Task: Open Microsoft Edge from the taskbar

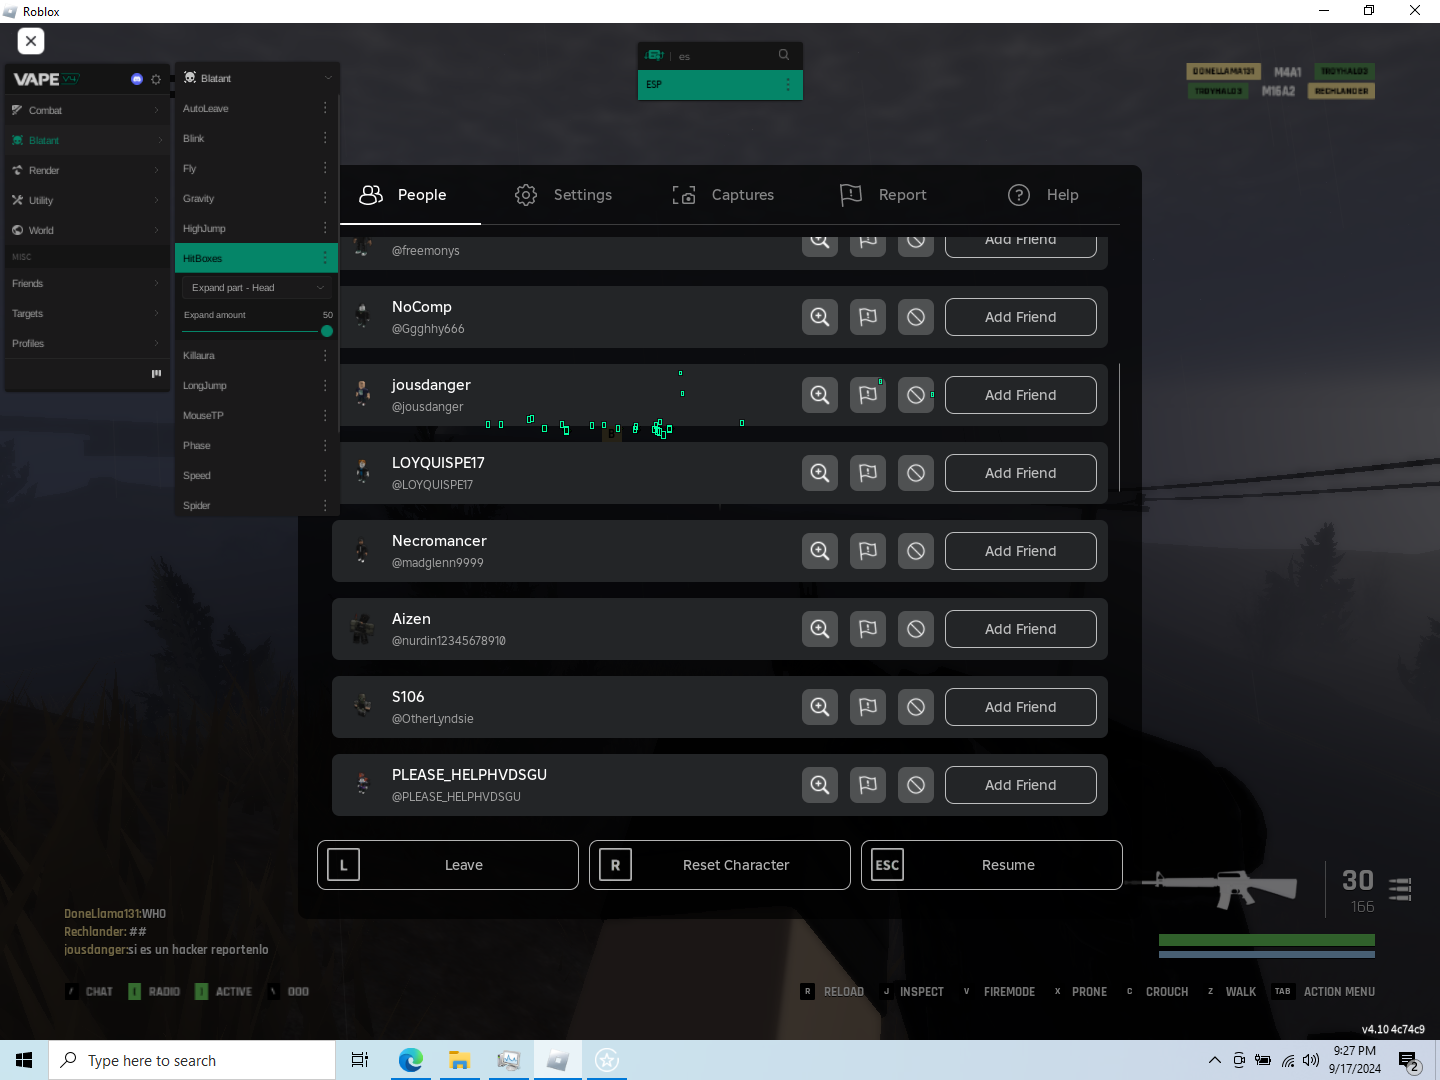Action: [x=411, y=1060]
